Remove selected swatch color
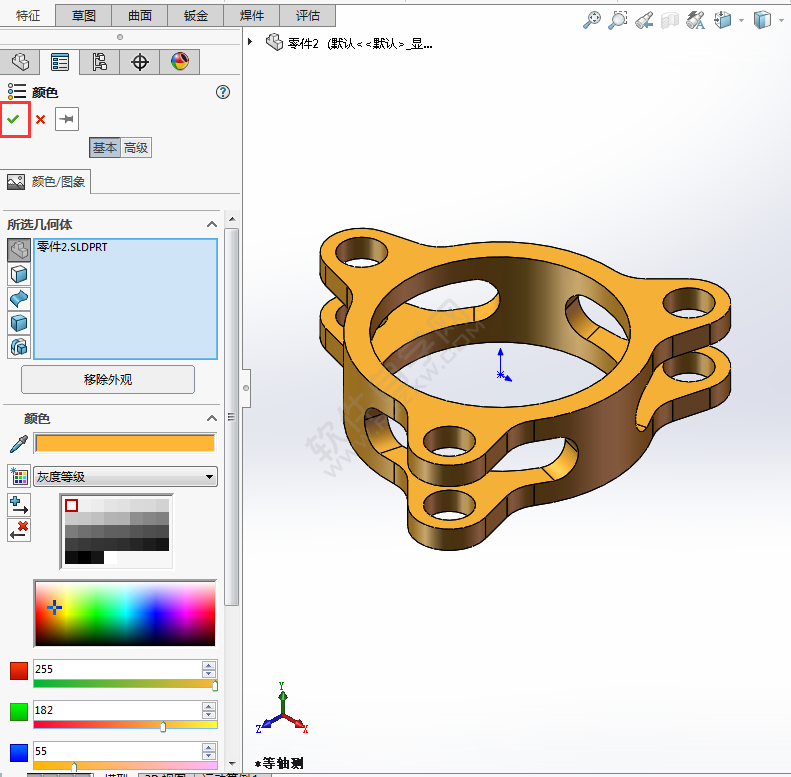 (x=19, y=530)
